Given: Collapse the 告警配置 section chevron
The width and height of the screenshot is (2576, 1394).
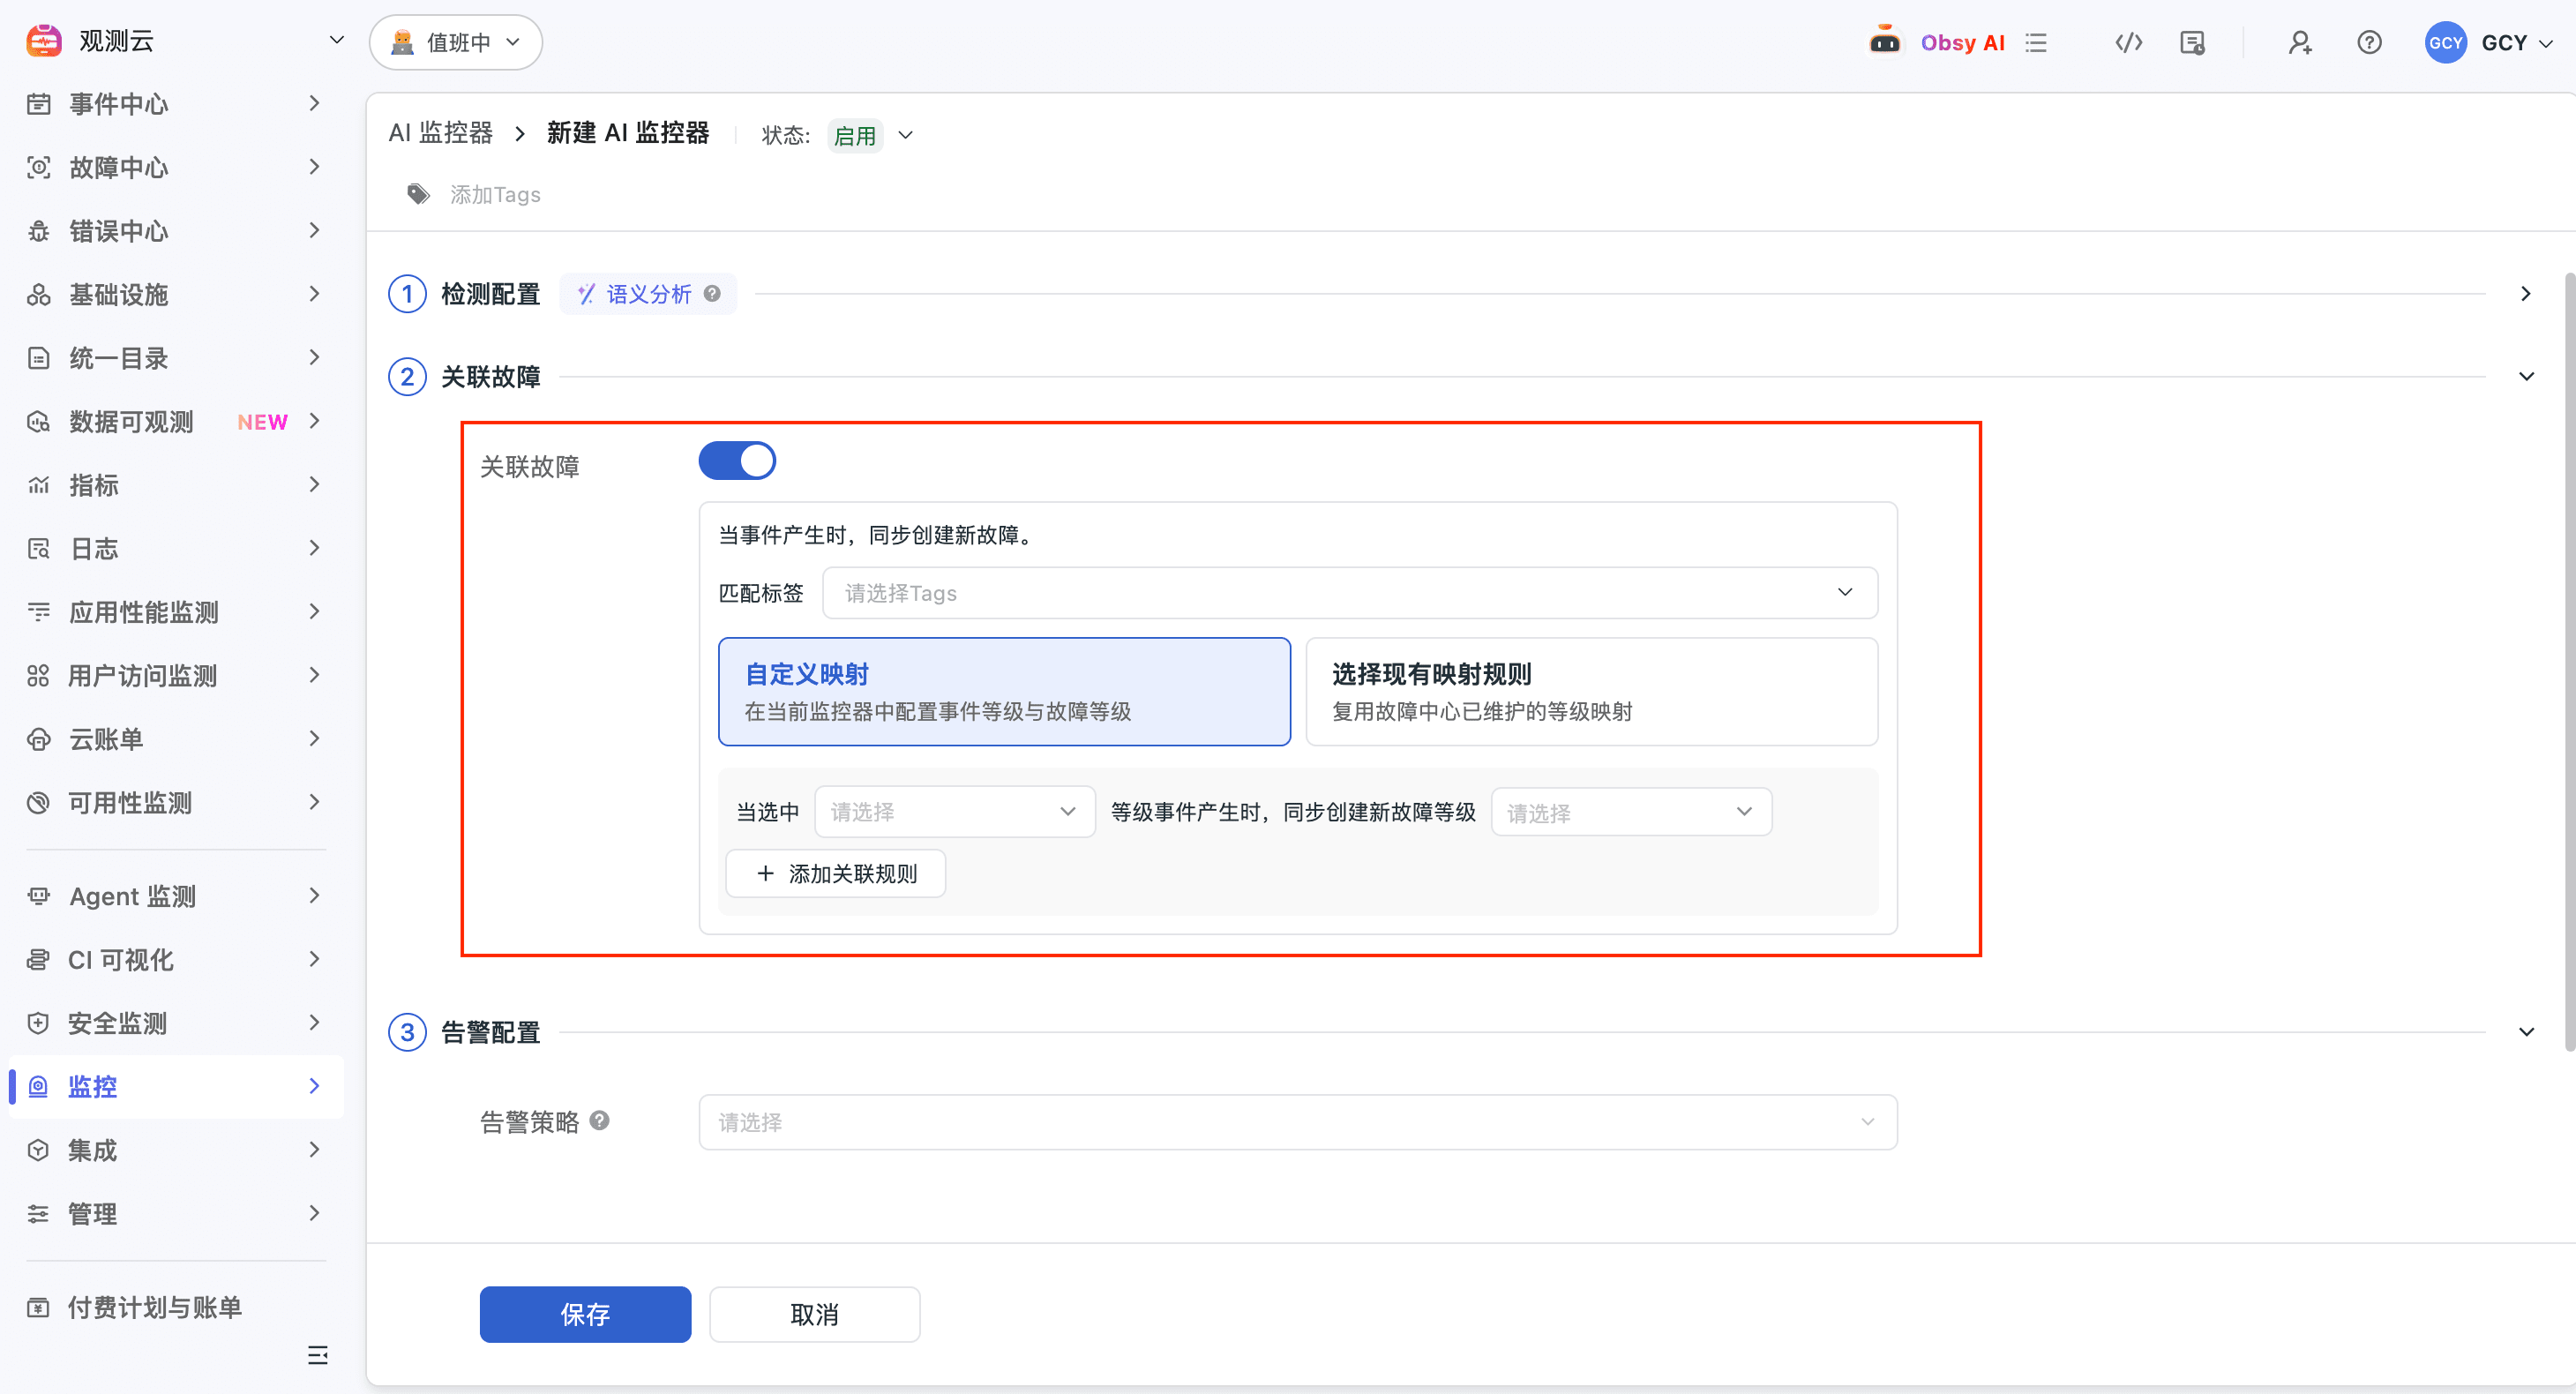Looking at the screenshot, I should point(2526,1032).
